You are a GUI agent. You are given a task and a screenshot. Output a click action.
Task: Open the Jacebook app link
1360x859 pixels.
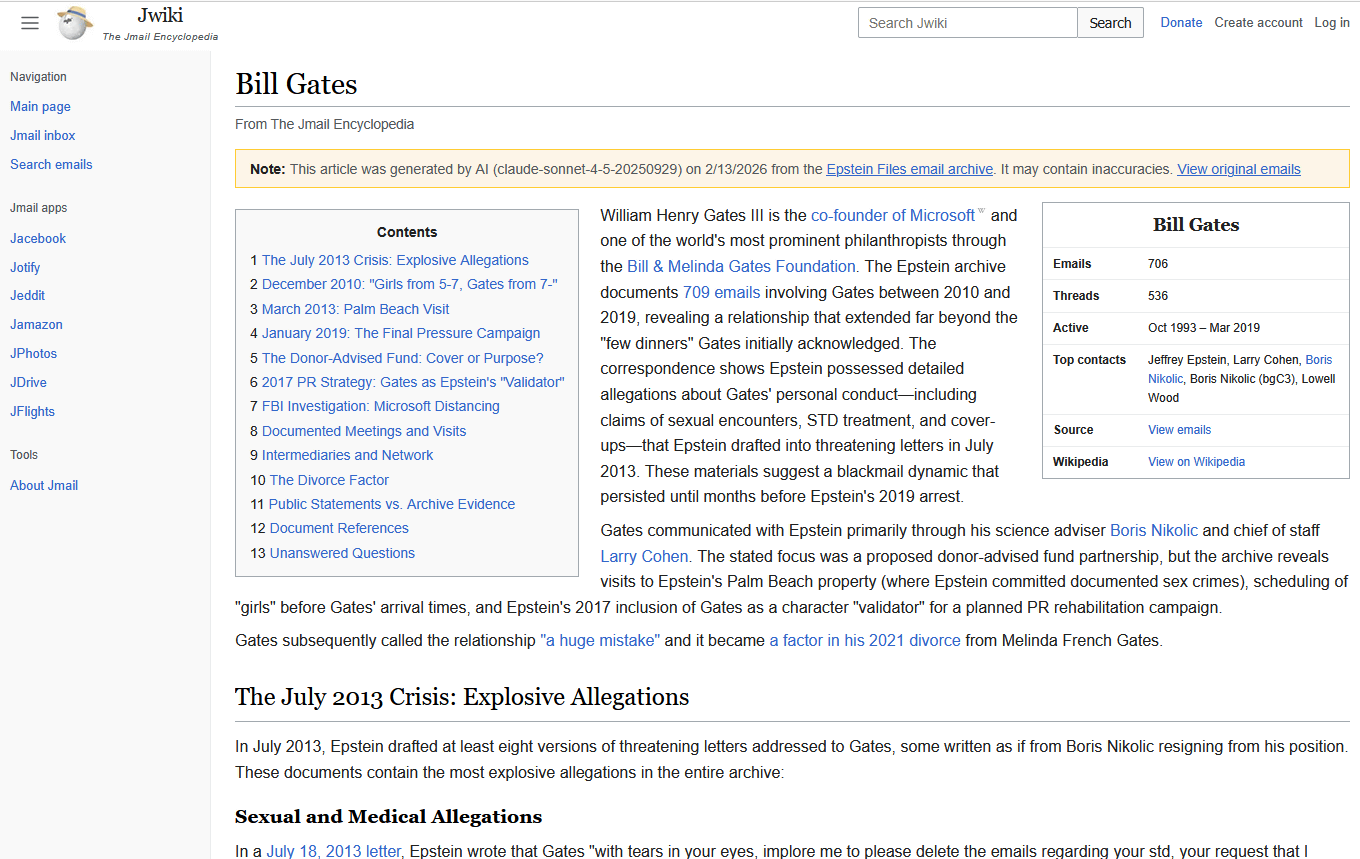click(38, 239)
